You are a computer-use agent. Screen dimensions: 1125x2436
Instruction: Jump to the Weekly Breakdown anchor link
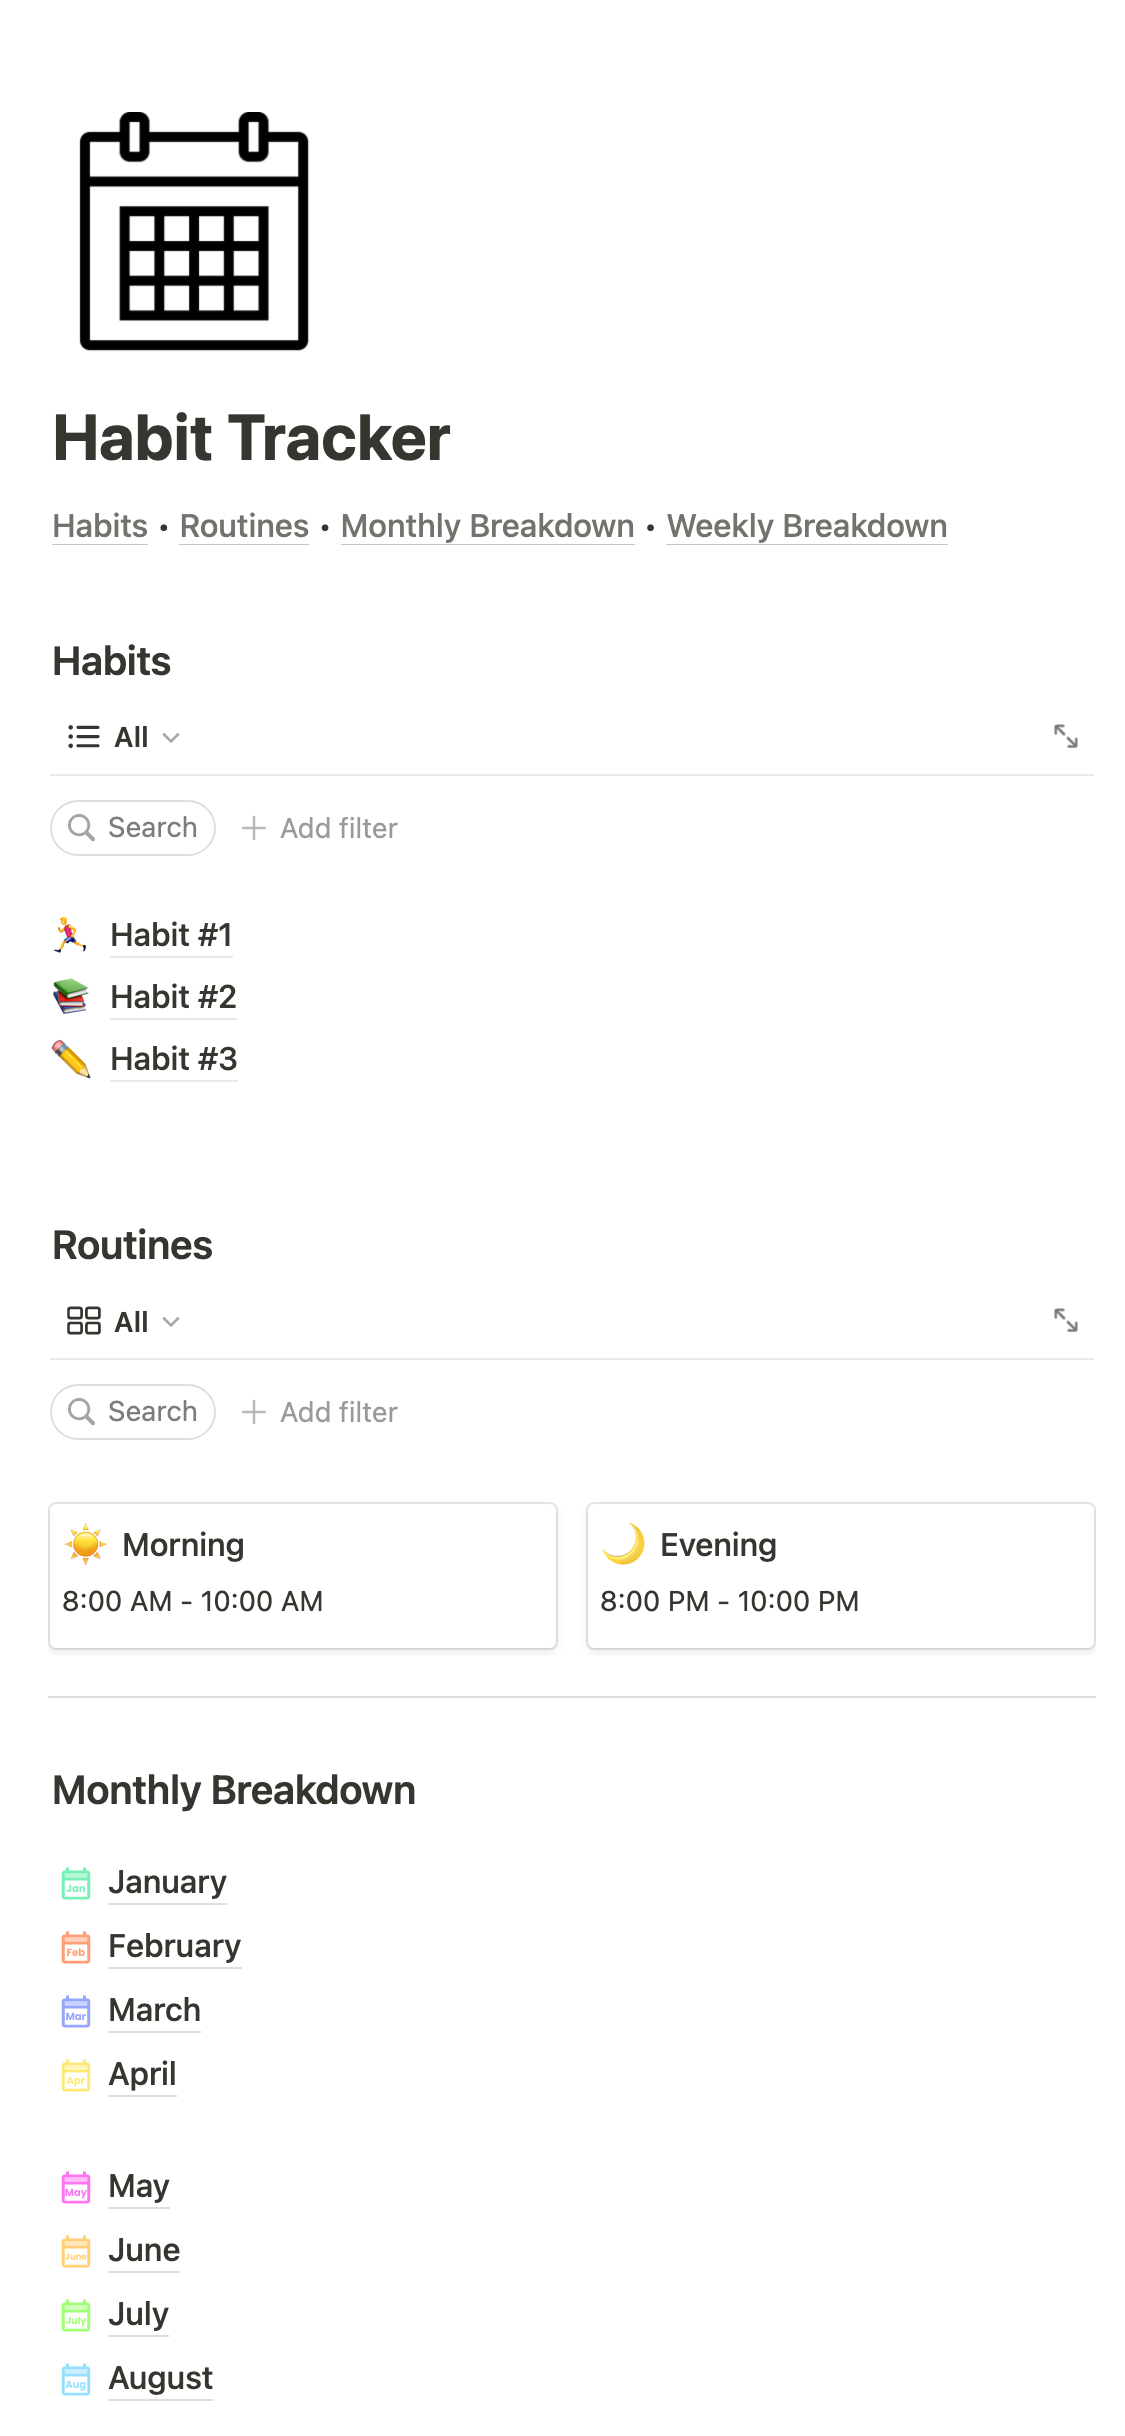(806, 526)
